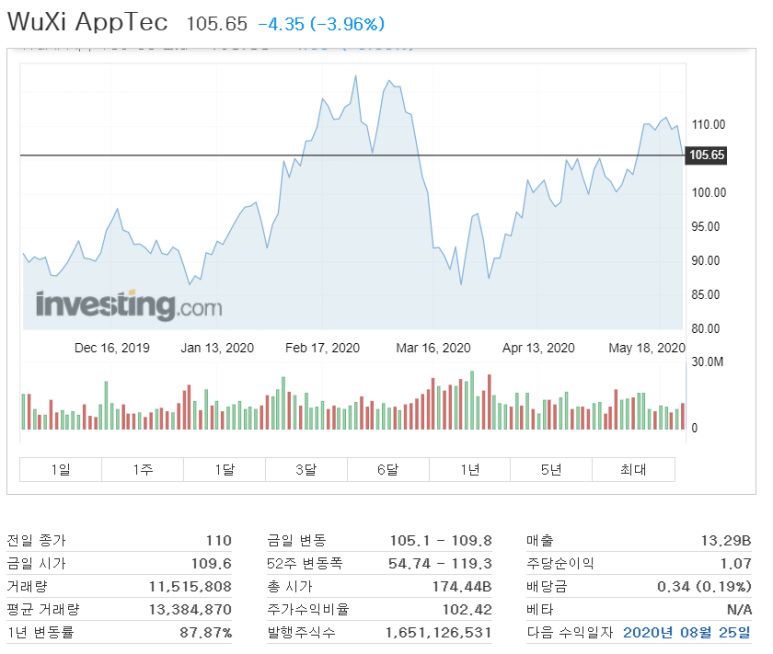Image resolution: width=773 pixels, height=654 pixels.
Task: Click the Jan 13, 2020 axis label
Action: coord(217,348)
